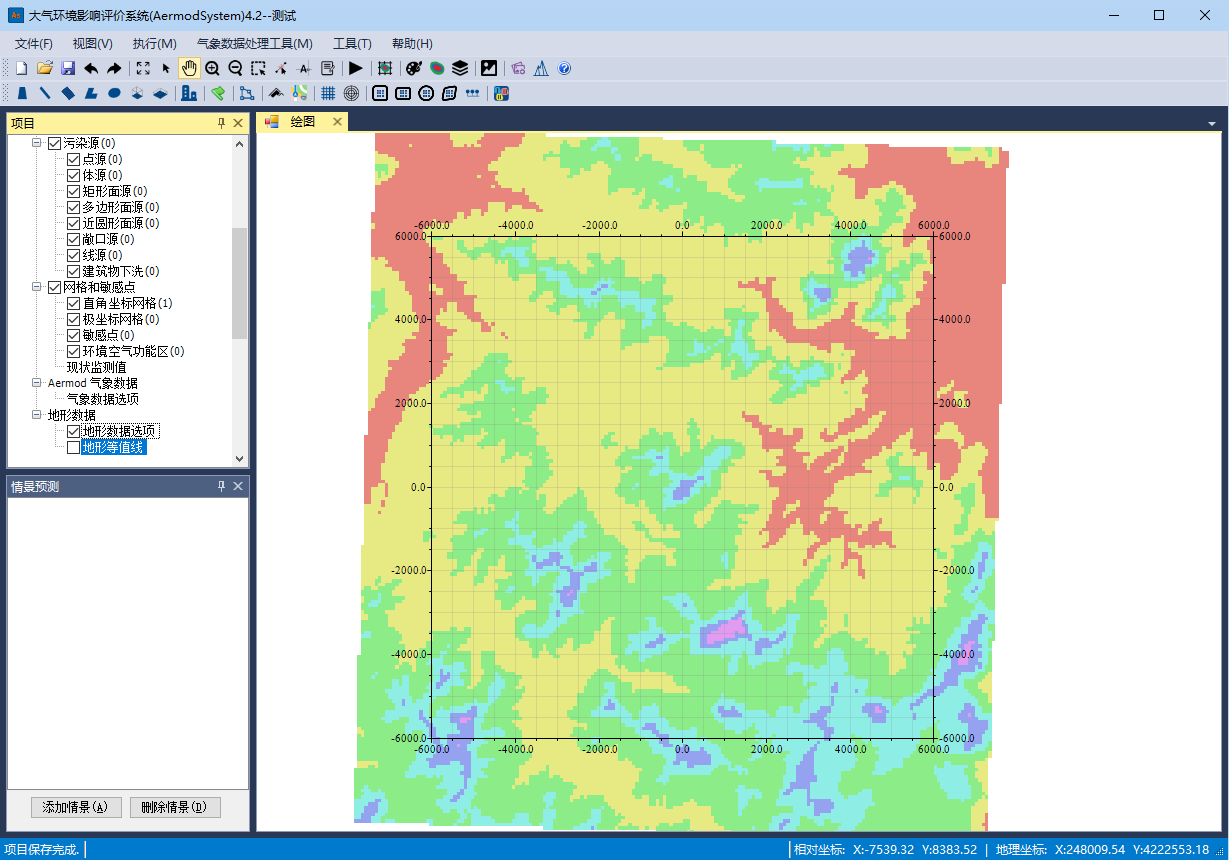Select the polar grid target icon

click(x=351, y=93)
